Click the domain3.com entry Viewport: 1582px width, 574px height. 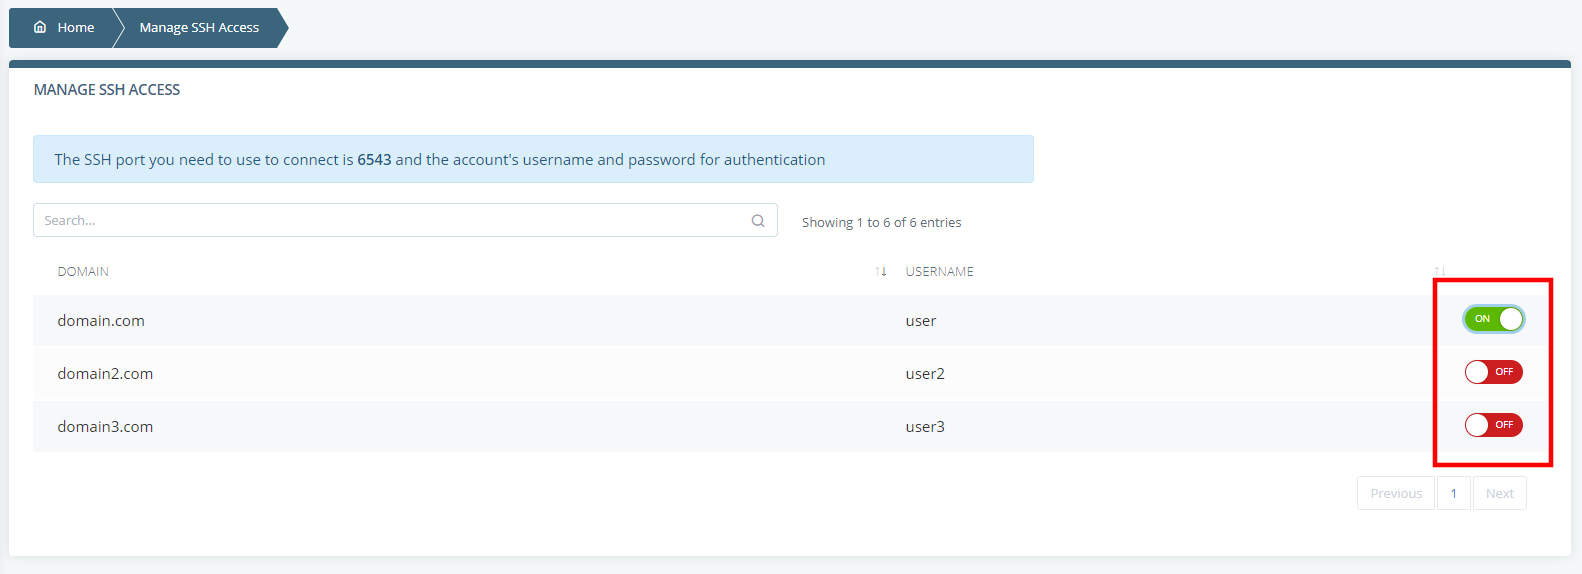coord(105,426)
